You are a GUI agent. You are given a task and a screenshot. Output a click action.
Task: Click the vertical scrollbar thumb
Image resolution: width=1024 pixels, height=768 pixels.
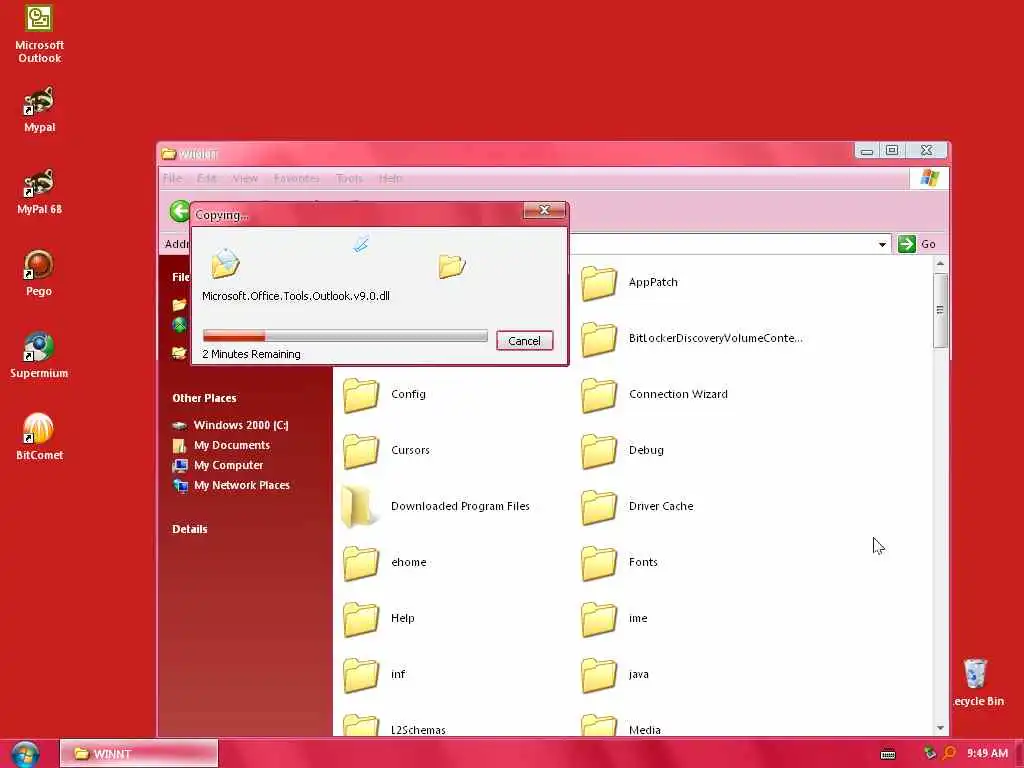[940, 311]
